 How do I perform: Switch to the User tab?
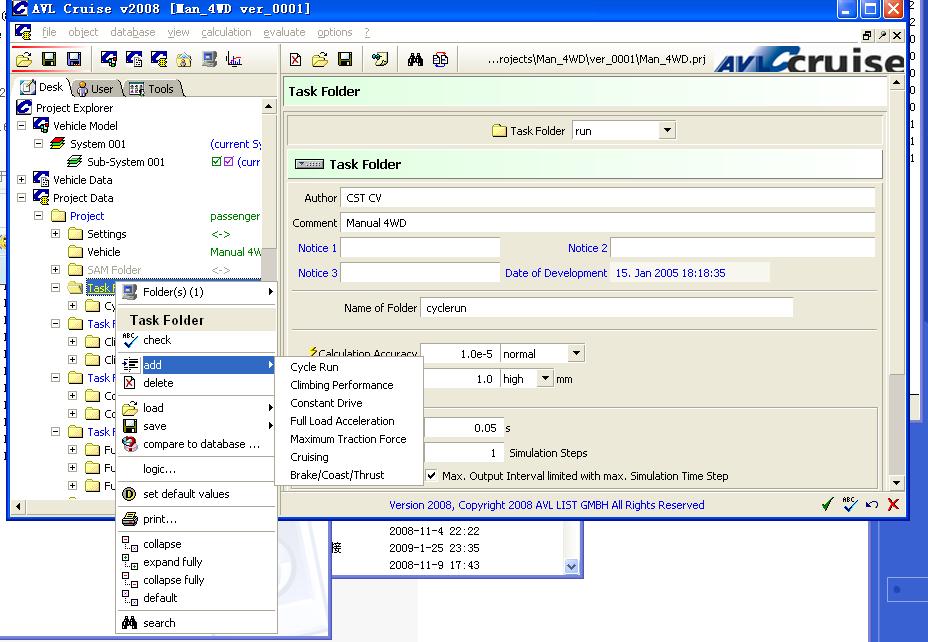(x=95, y=89)
